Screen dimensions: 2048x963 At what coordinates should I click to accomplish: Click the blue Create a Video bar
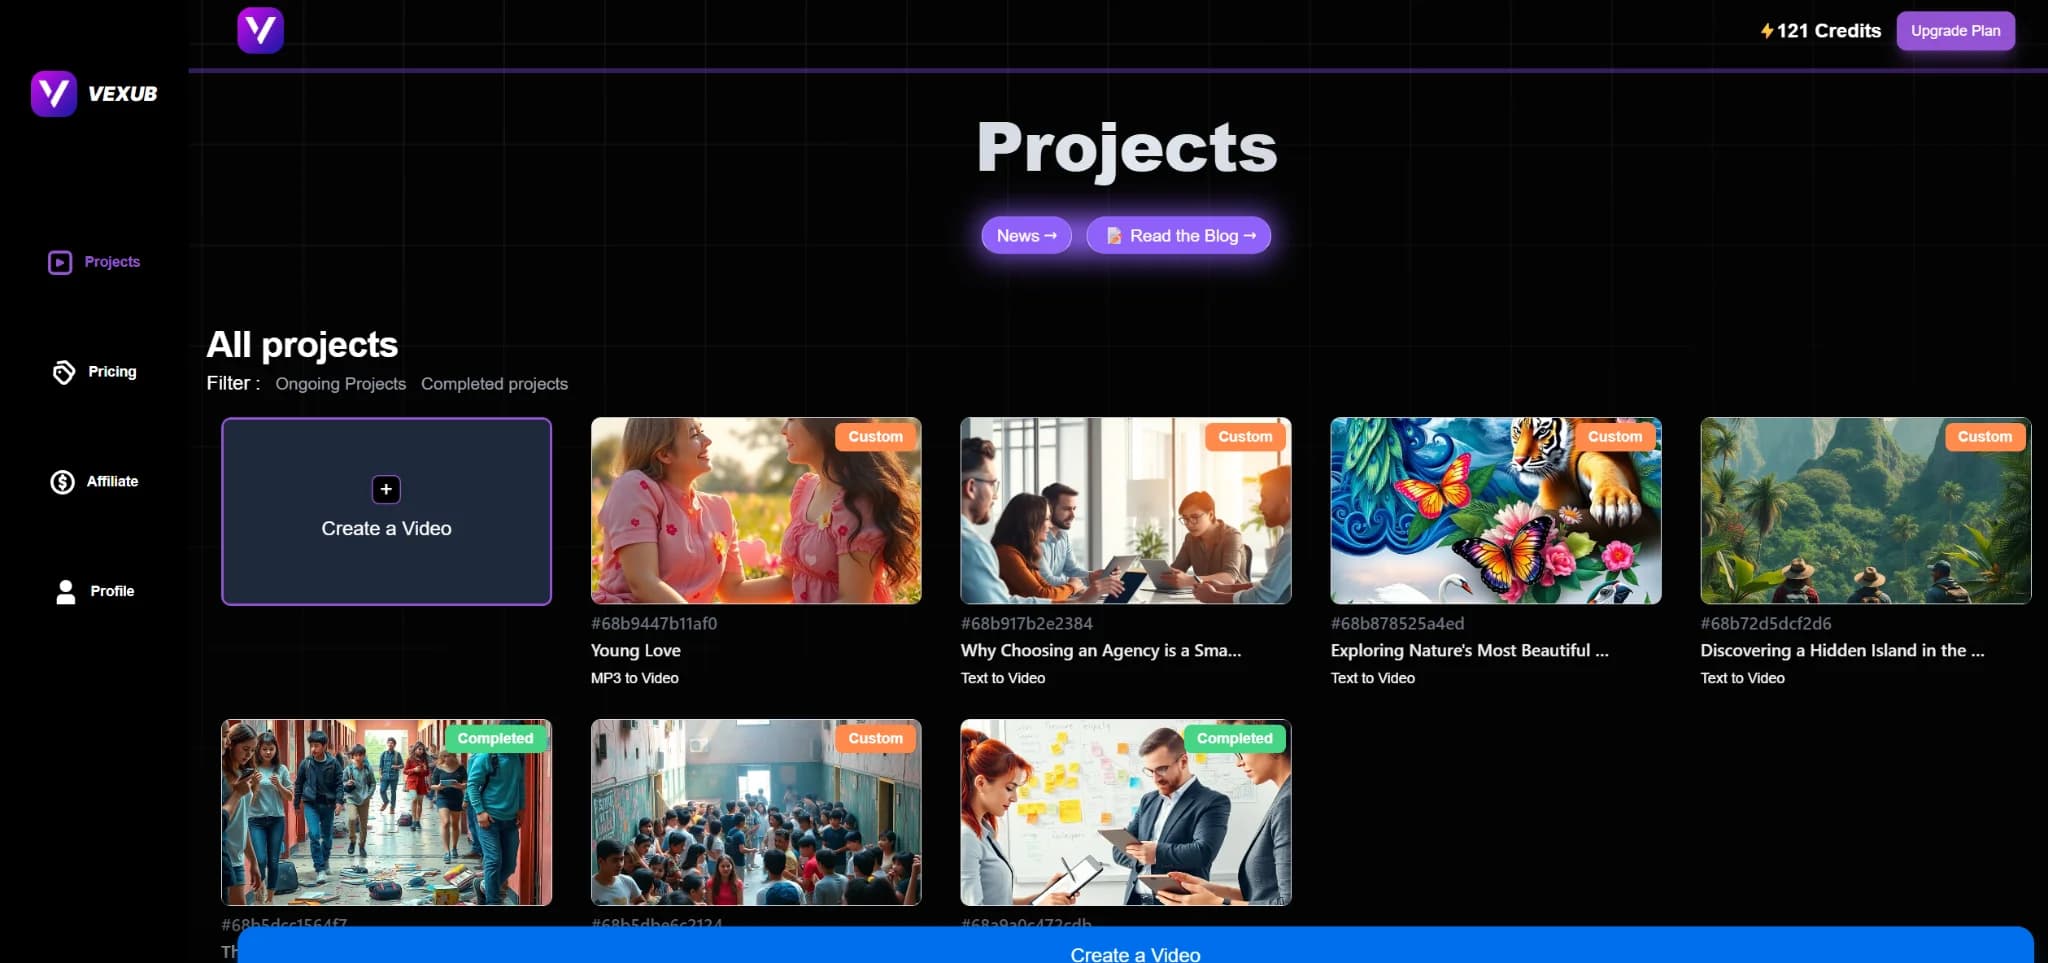[1134, 950]
